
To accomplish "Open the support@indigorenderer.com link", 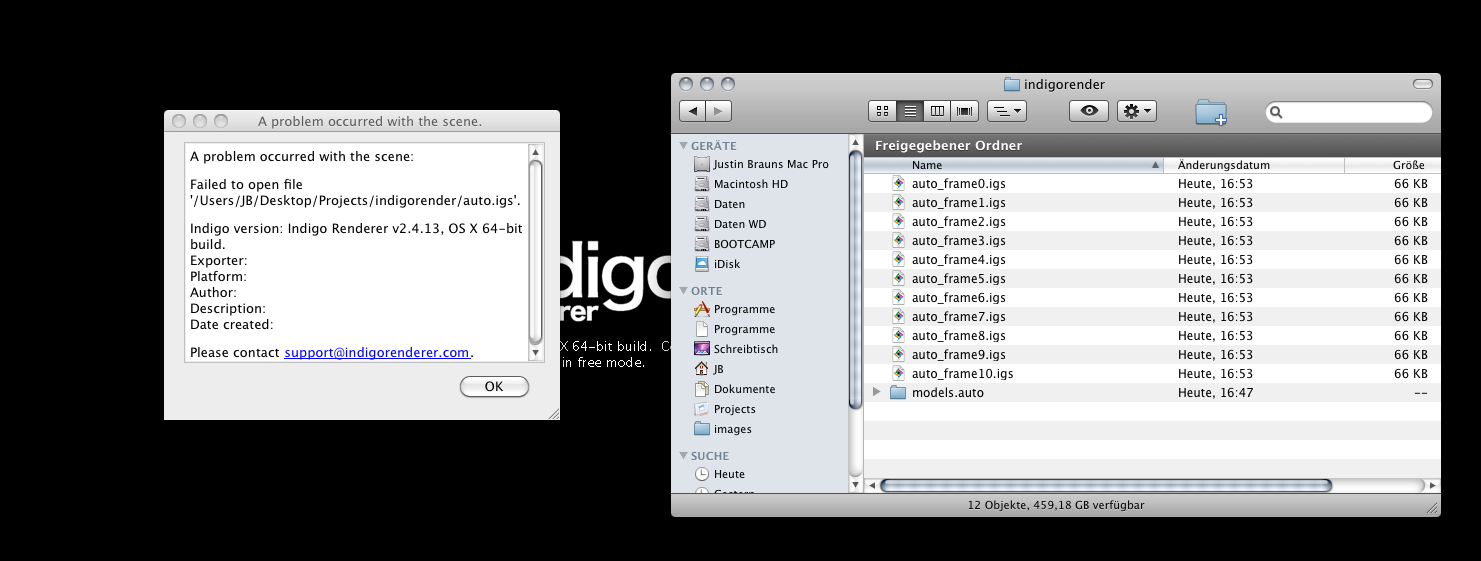I will click(x=377, y=353).
